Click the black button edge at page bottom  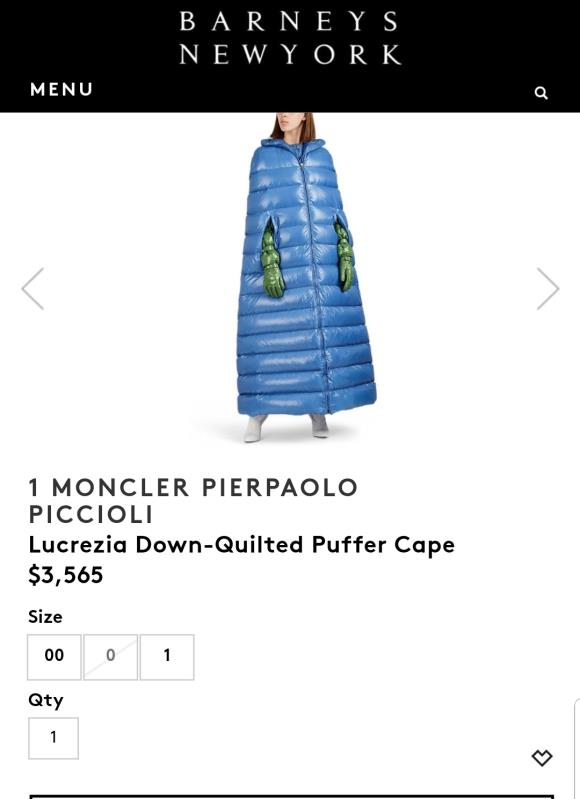click(x=292, y=796)
